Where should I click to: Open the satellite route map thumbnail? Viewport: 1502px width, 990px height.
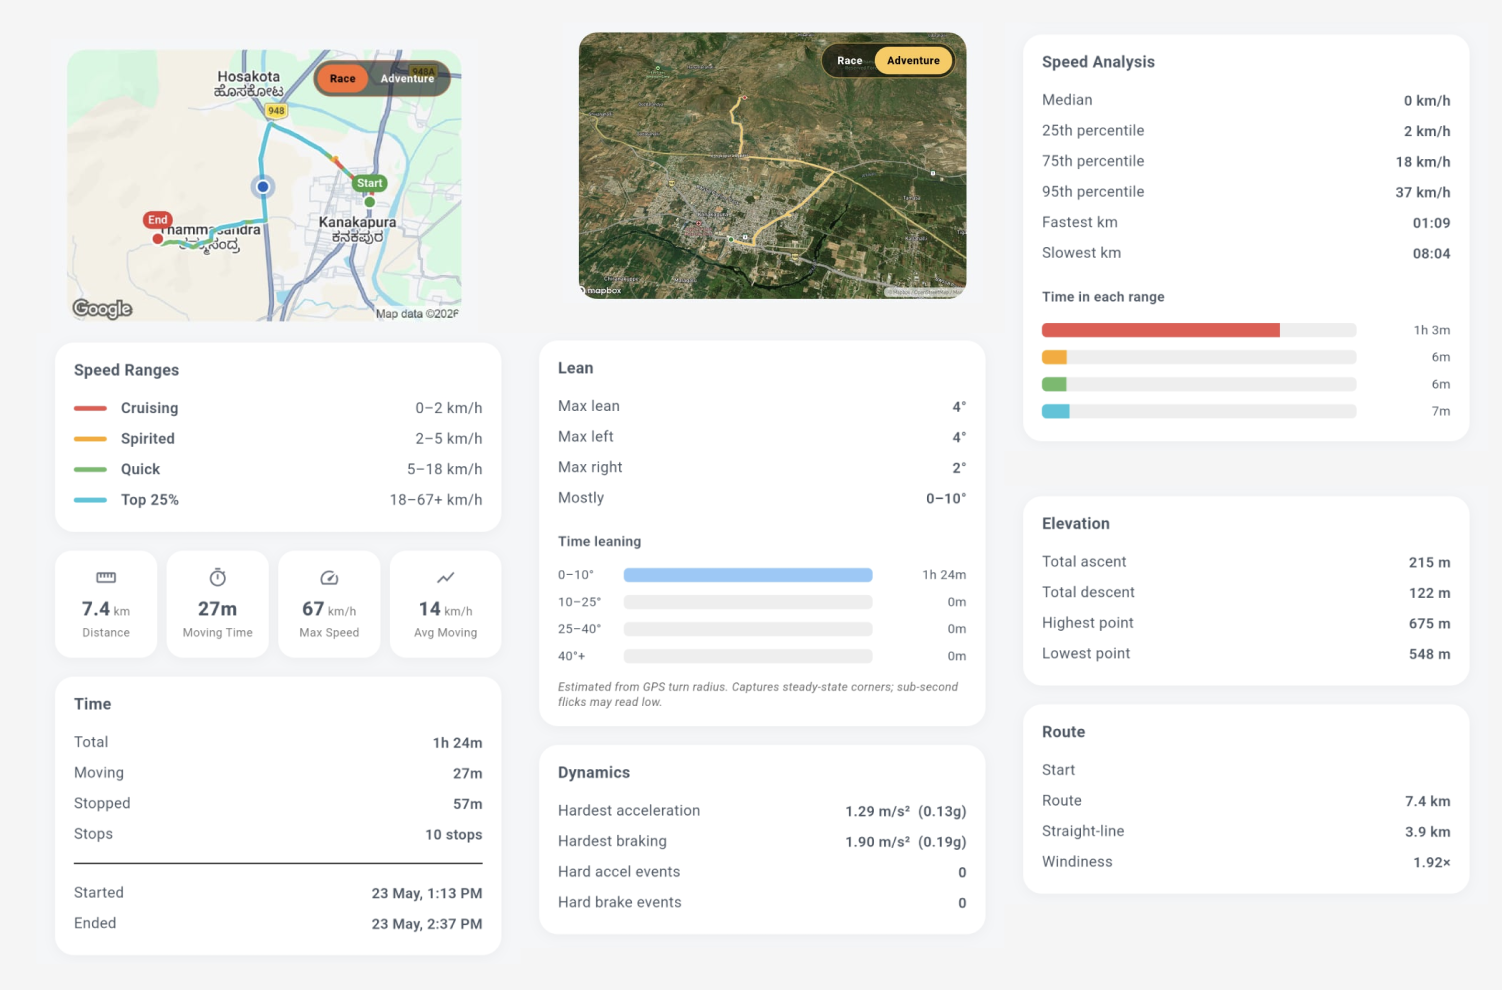tap(772, 166)
